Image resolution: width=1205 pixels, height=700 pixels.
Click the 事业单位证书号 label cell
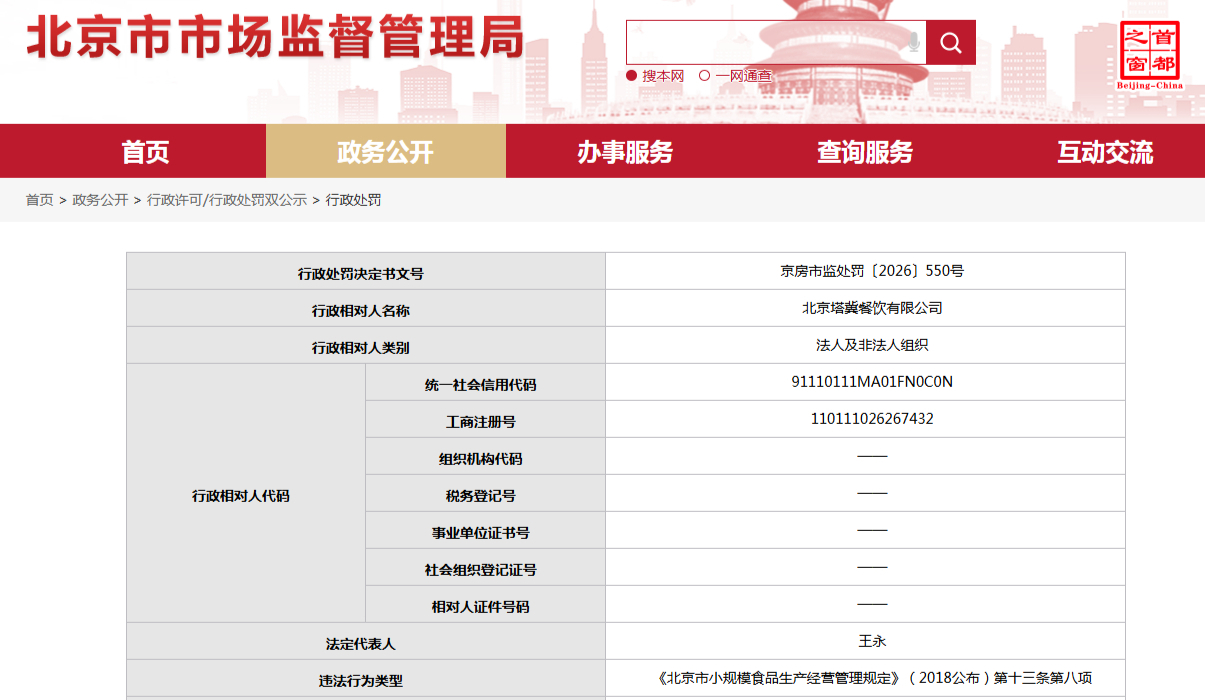tap(486, 531)
